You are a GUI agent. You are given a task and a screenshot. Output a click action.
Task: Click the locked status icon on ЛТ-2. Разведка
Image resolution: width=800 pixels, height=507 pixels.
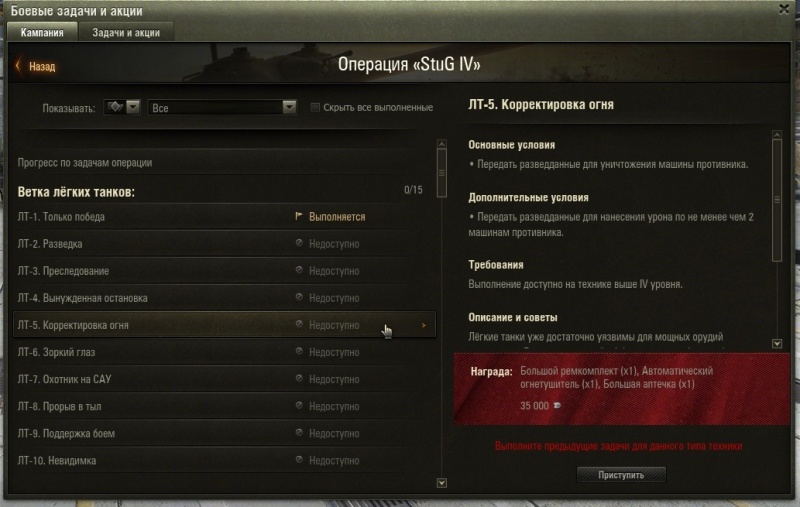click(x=299, y=243)
